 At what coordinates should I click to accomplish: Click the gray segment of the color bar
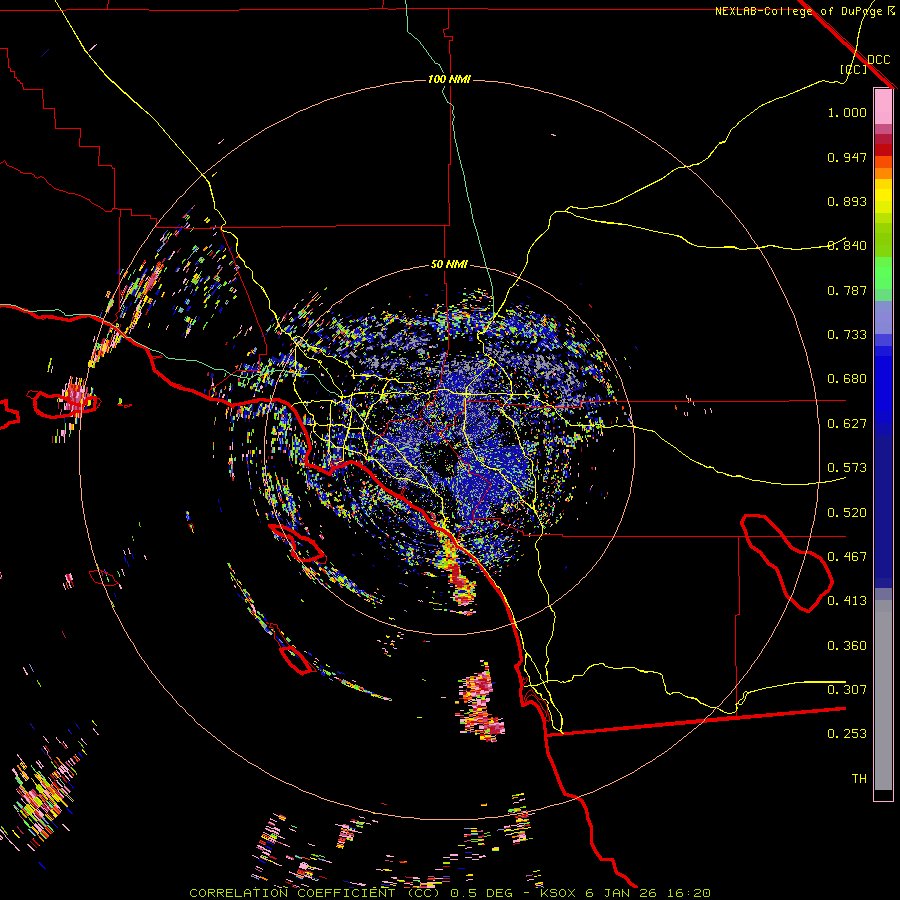pyautogui.click(x=883, y=695)
